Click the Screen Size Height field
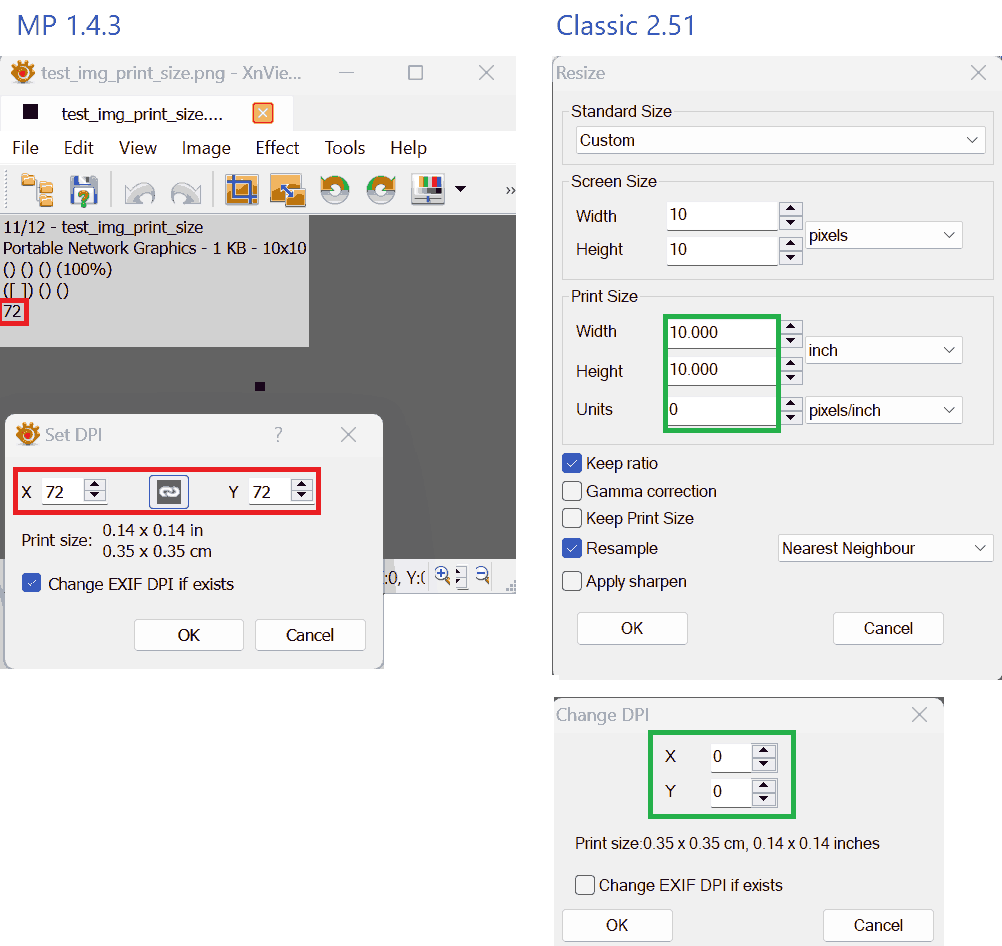 [722, 250]
